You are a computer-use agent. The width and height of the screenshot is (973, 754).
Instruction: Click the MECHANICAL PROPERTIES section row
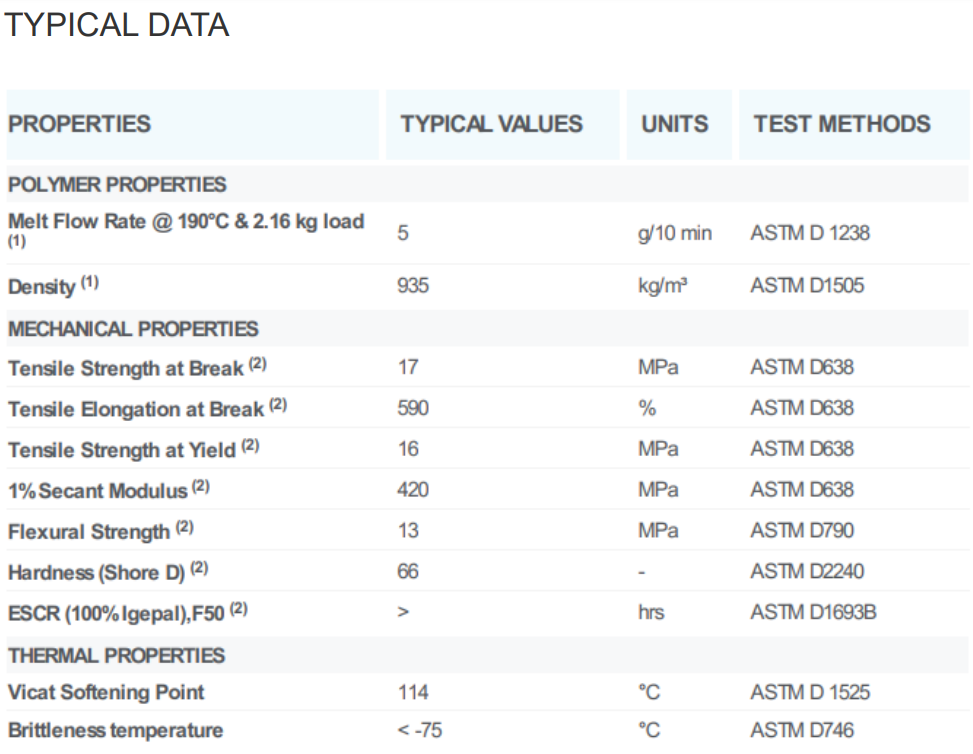tap(133, 329)
